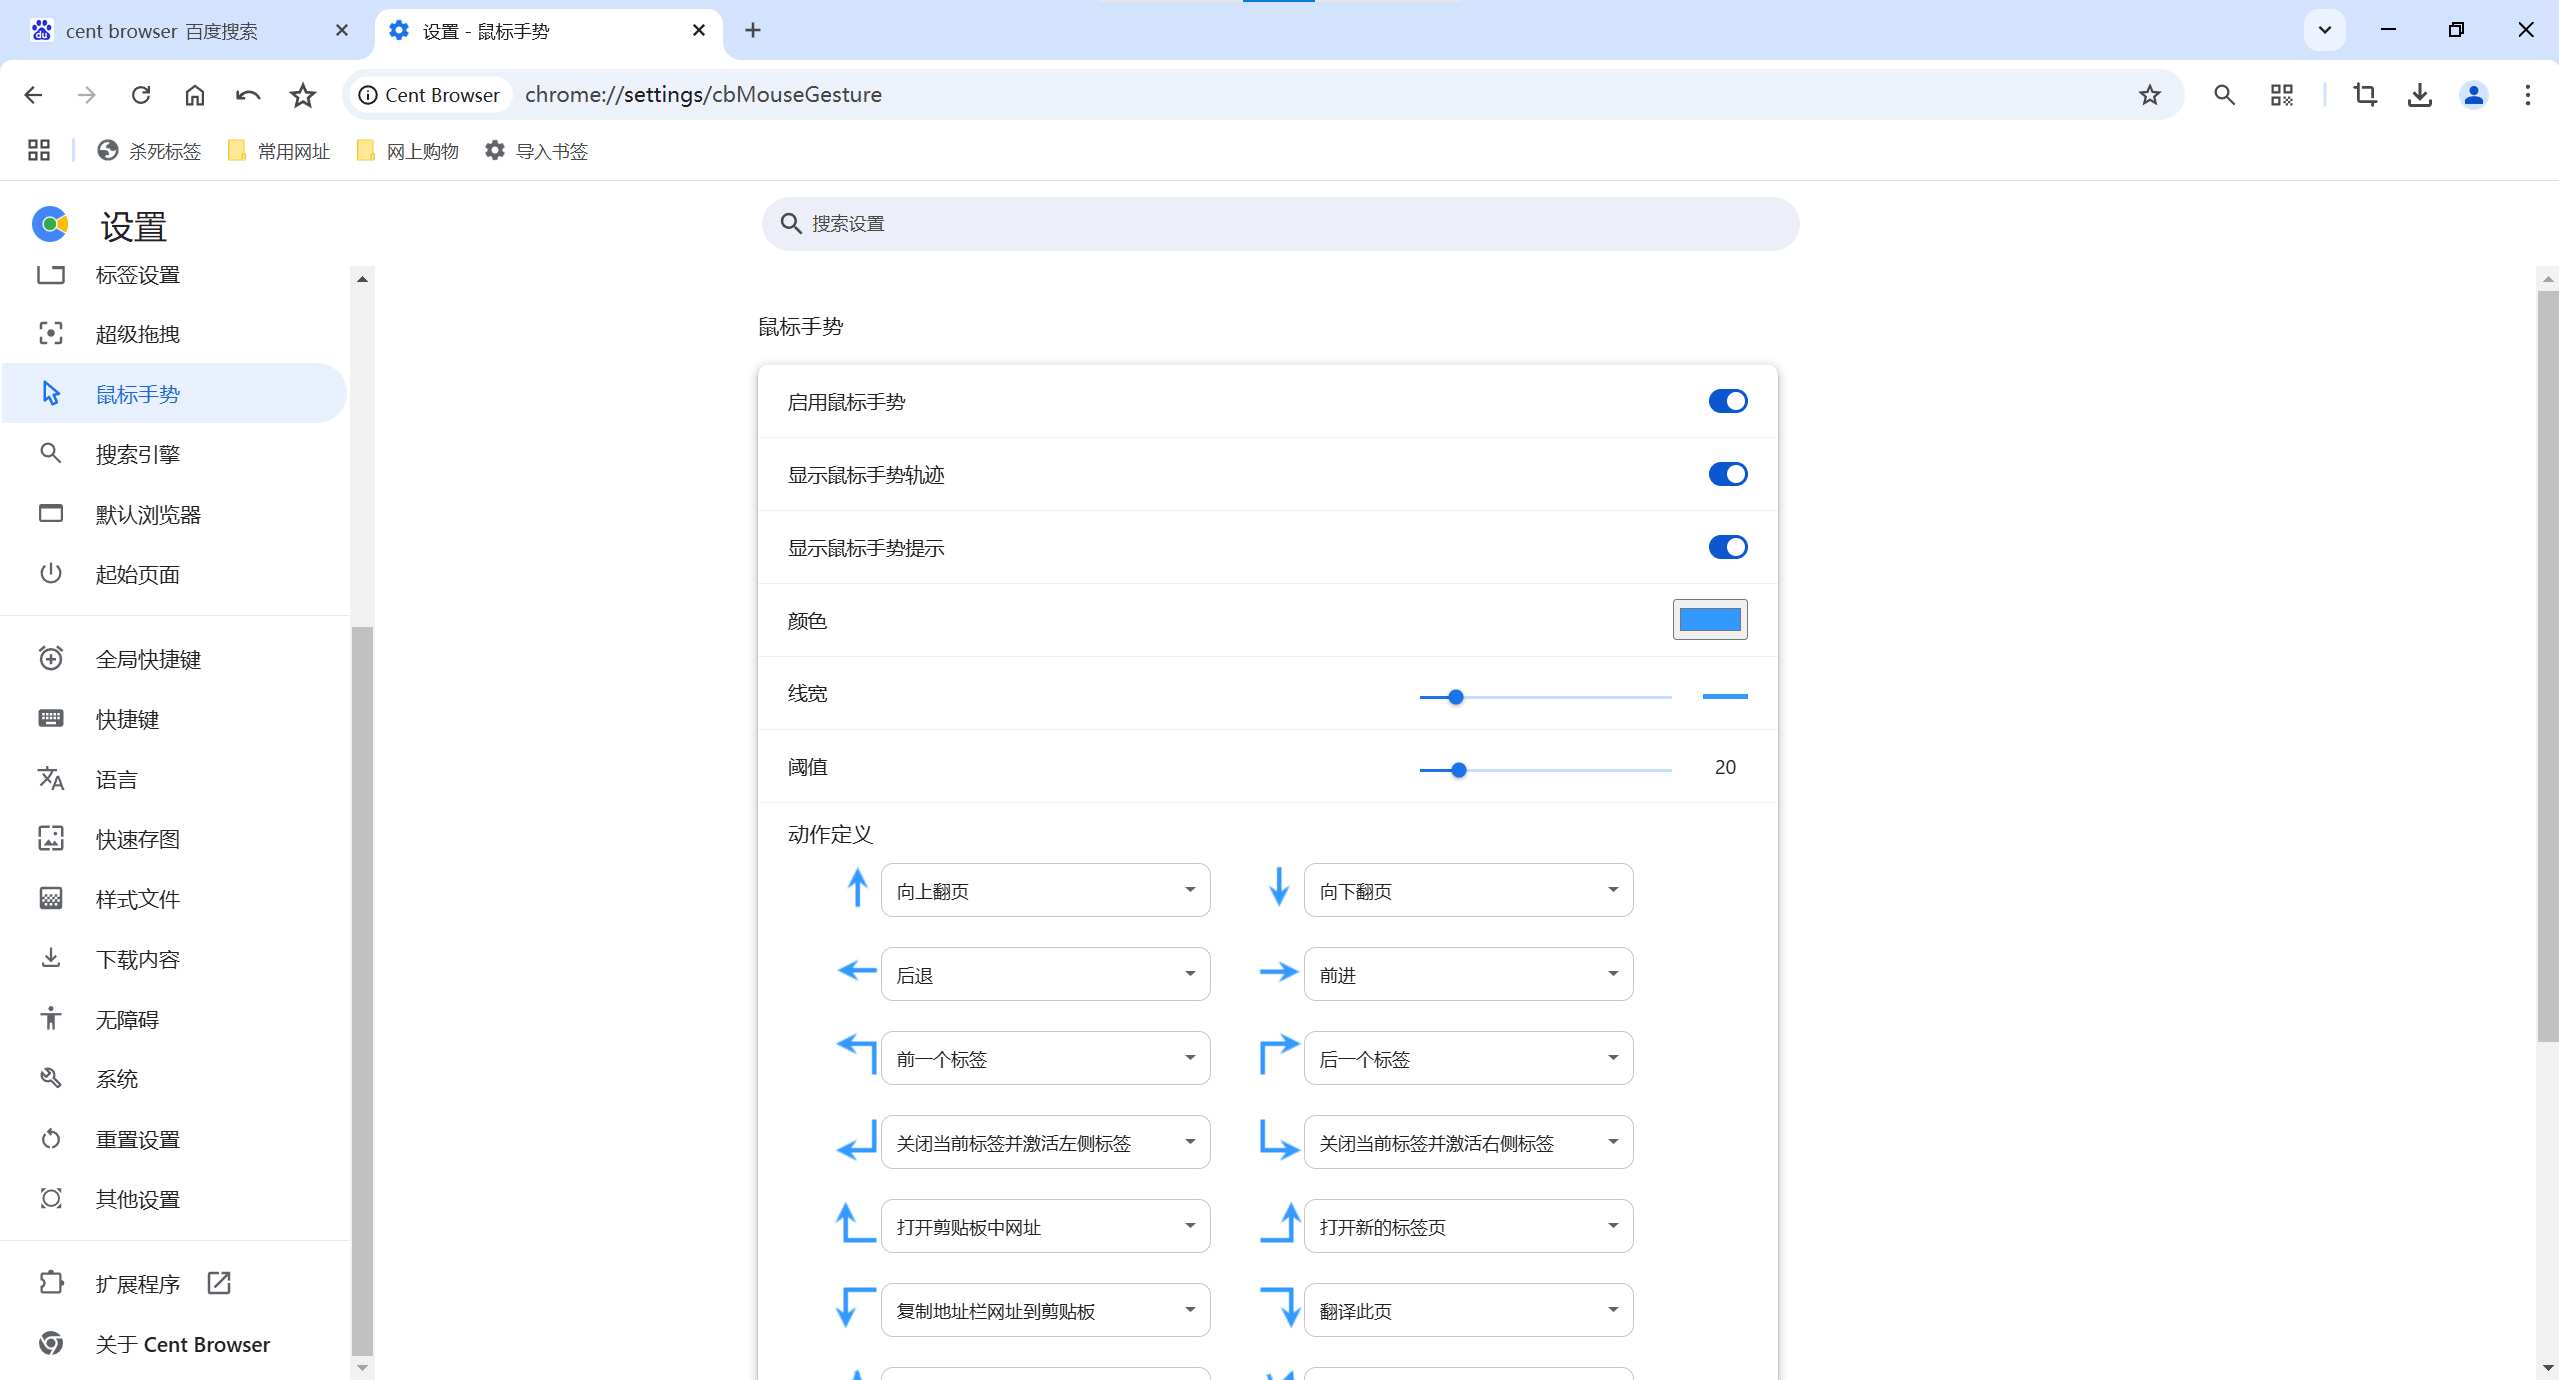This screenshot has width=2559, height=1380.
Task: Disable the 启用鼠标手势 toggle
Action: [x=1727, y=401]
